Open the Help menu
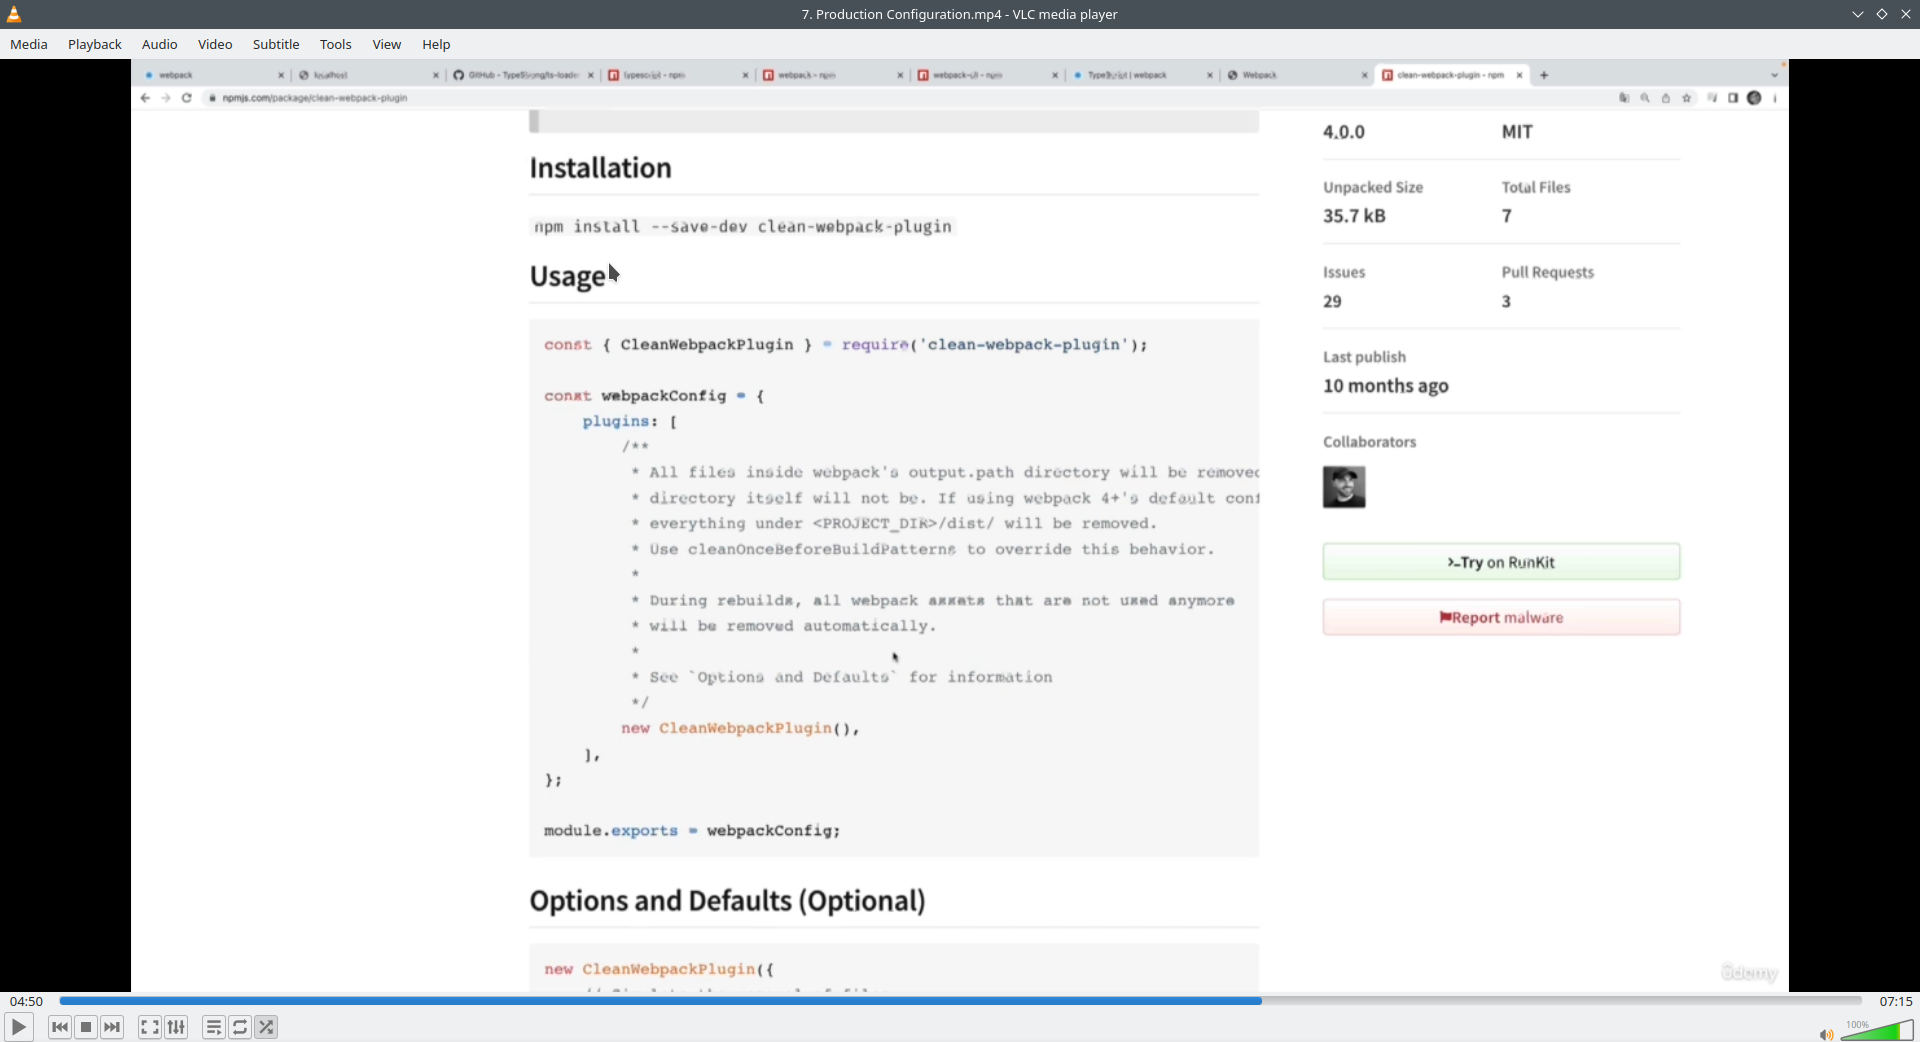The image size is (1920, 1042). point(436,44)
